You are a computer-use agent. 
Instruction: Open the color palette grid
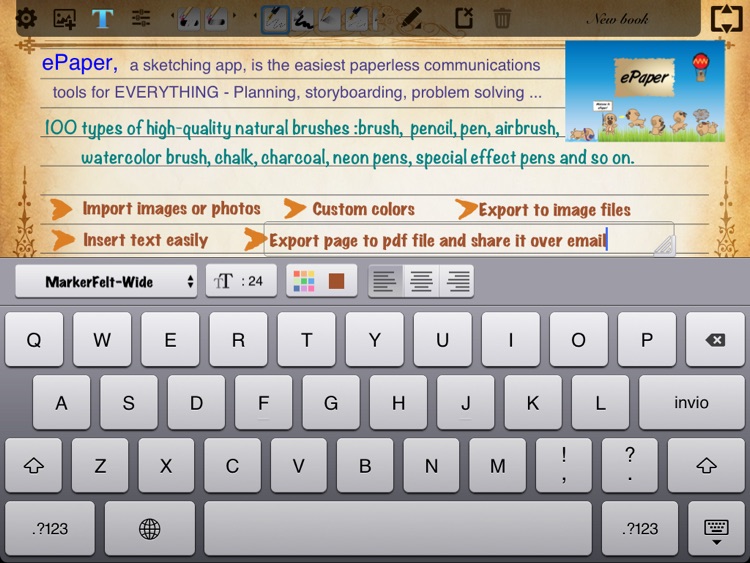[304, 281]
